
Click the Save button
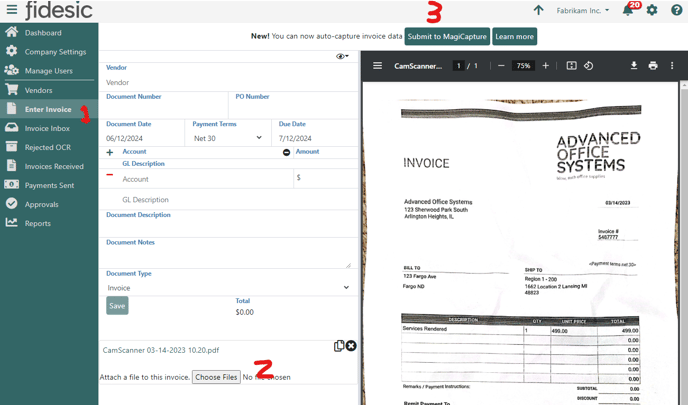click(117, 306)
